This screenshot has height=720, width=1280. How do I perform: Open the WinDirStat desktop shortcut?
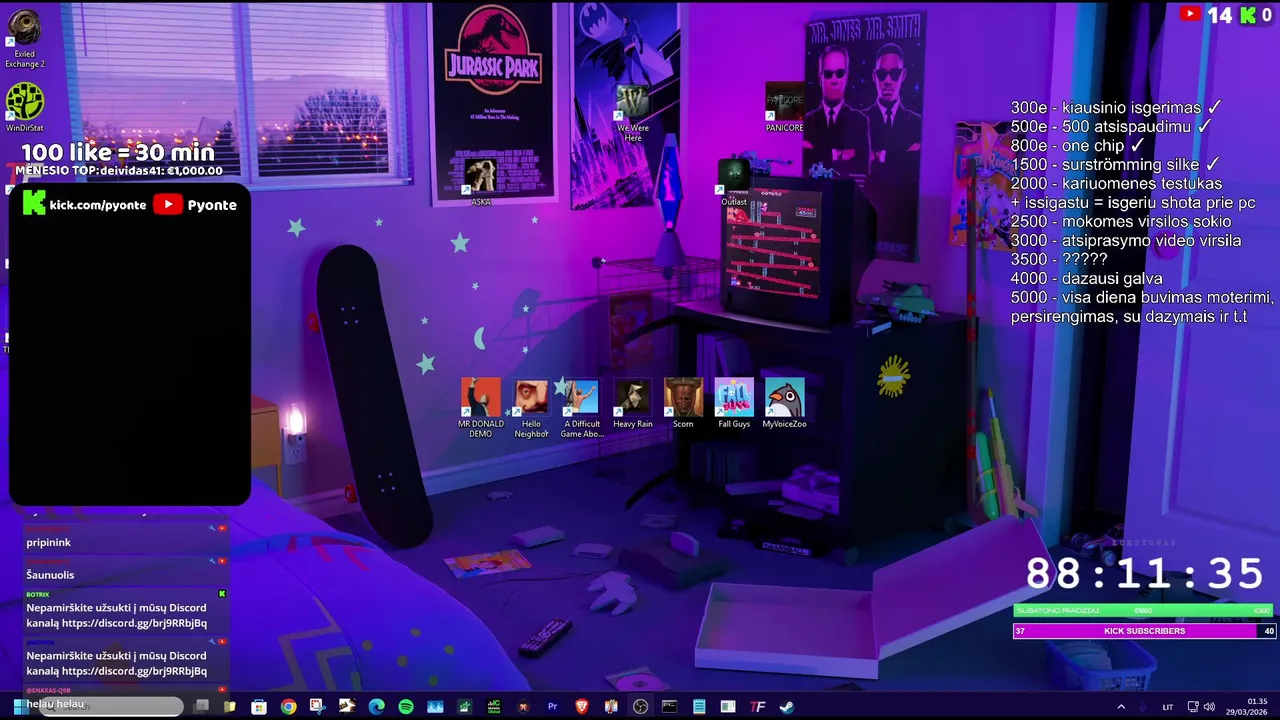pyautogui.click(x=25, y=108)
